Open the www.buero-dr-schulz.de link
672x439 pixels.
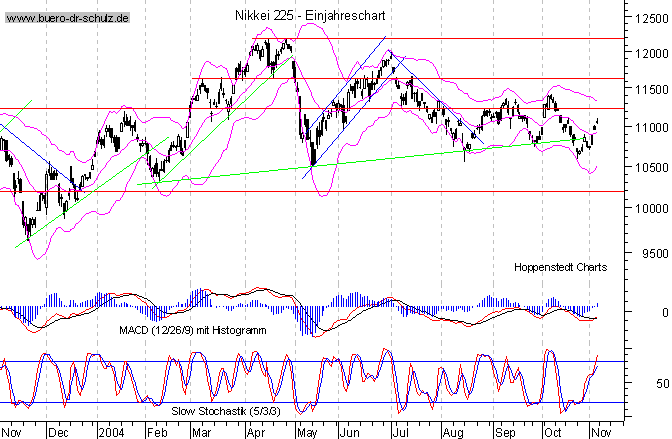(x=67, y=19)
